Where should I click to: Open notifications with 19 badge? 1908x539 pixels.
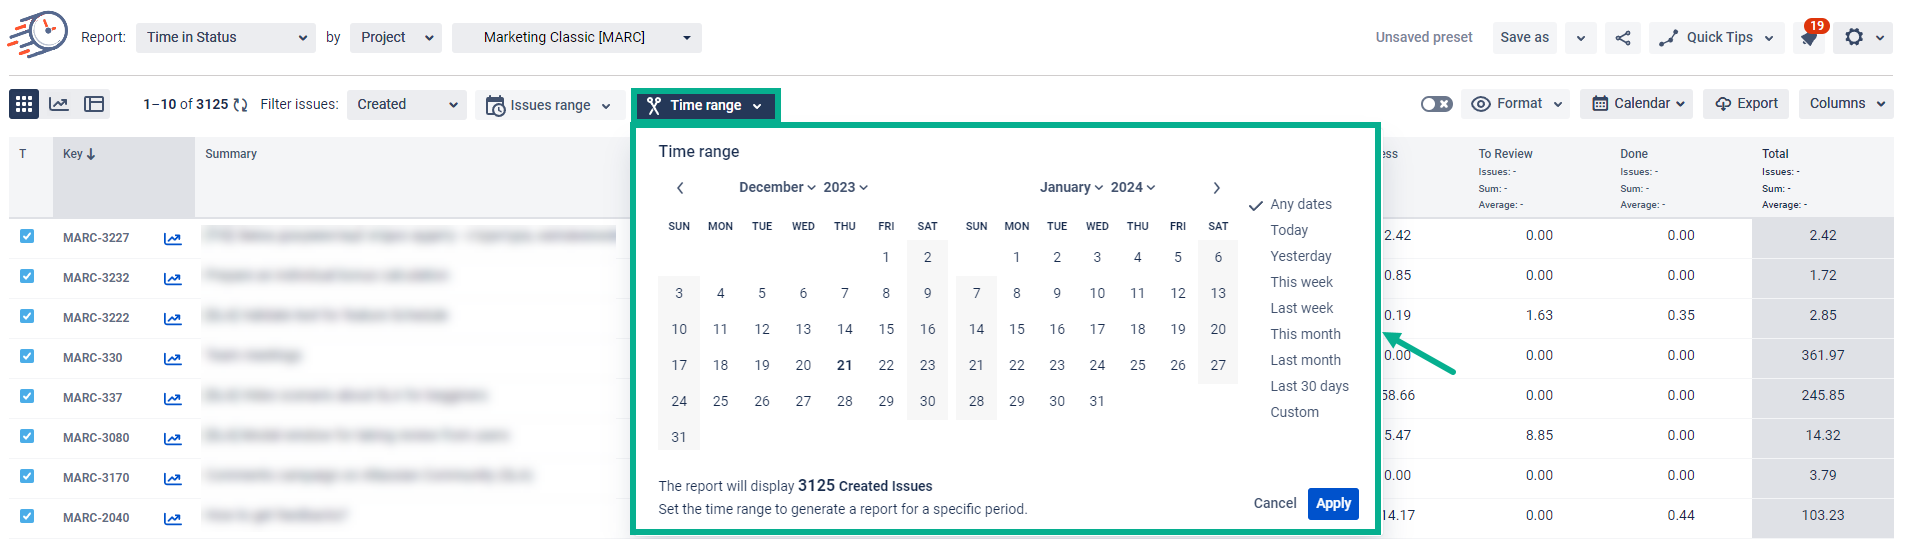(x=1810, y=37)
